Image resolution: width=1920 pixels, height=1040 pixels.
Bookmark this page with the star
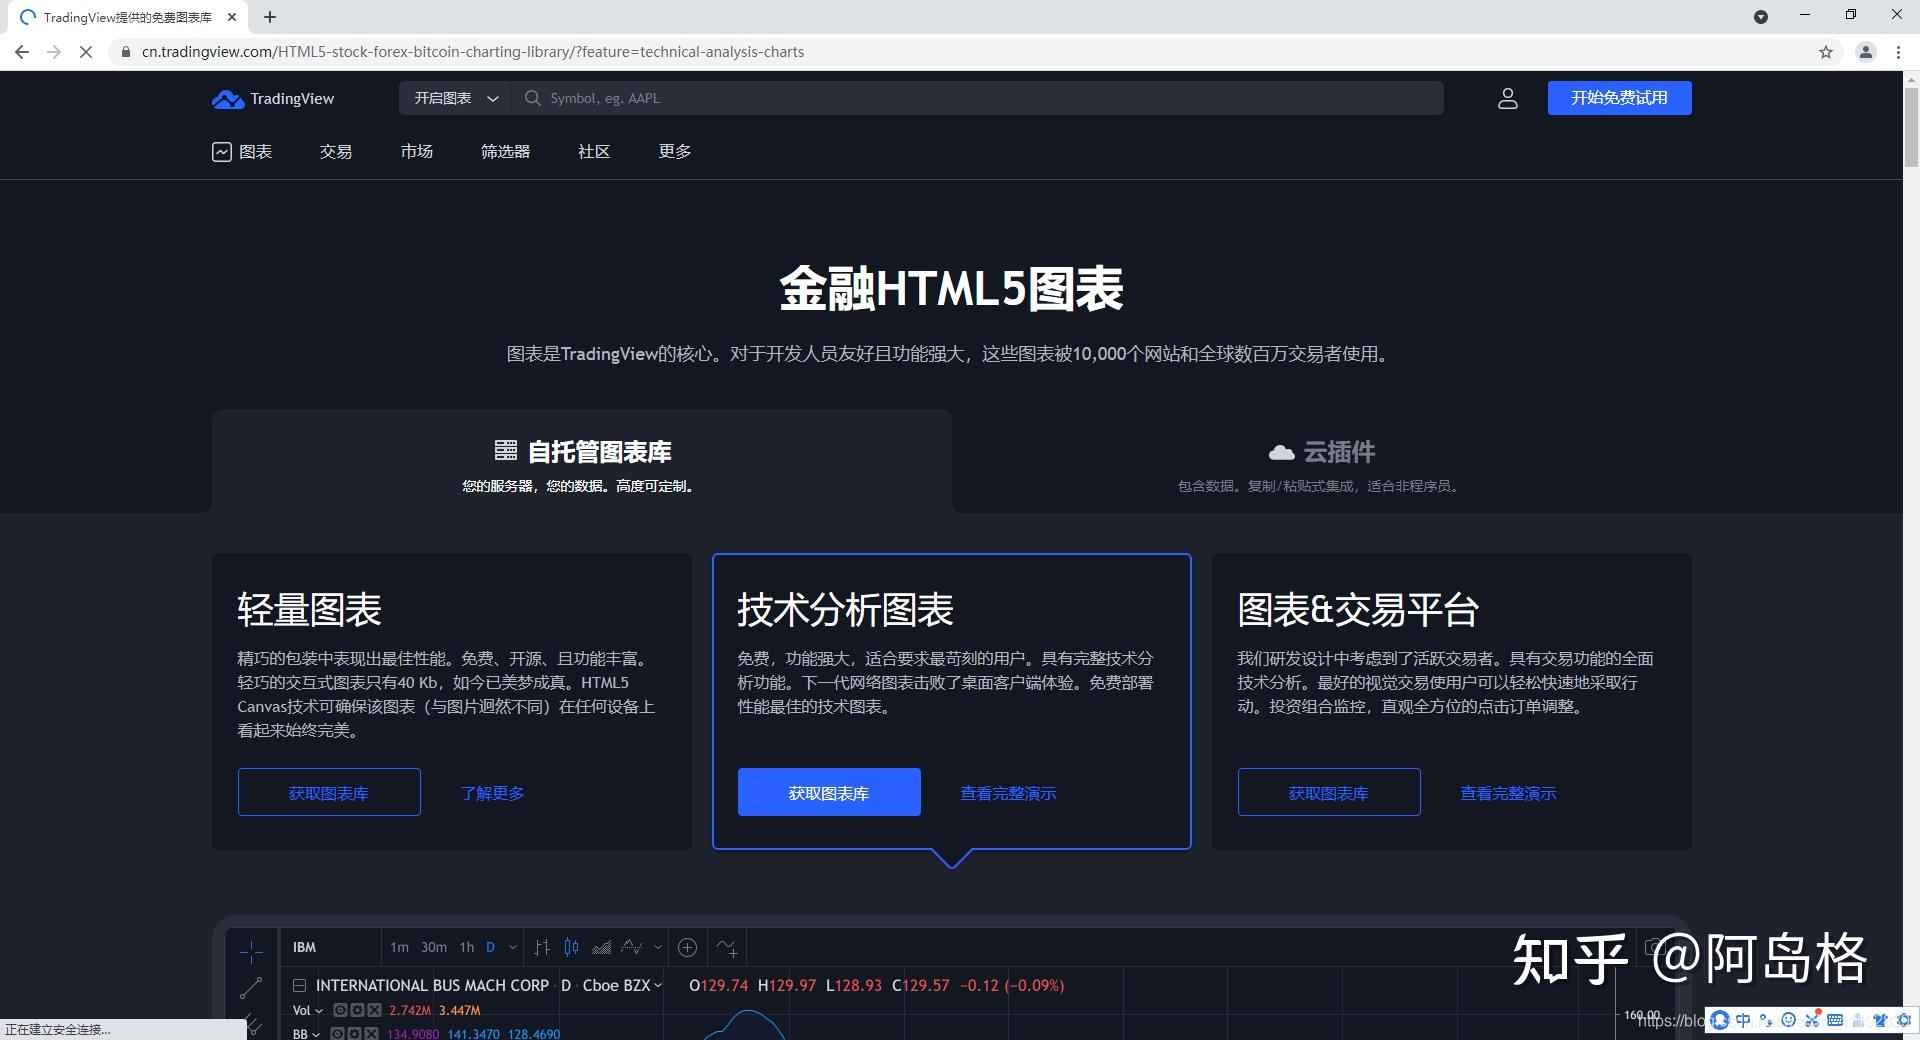pos(1825,52)
